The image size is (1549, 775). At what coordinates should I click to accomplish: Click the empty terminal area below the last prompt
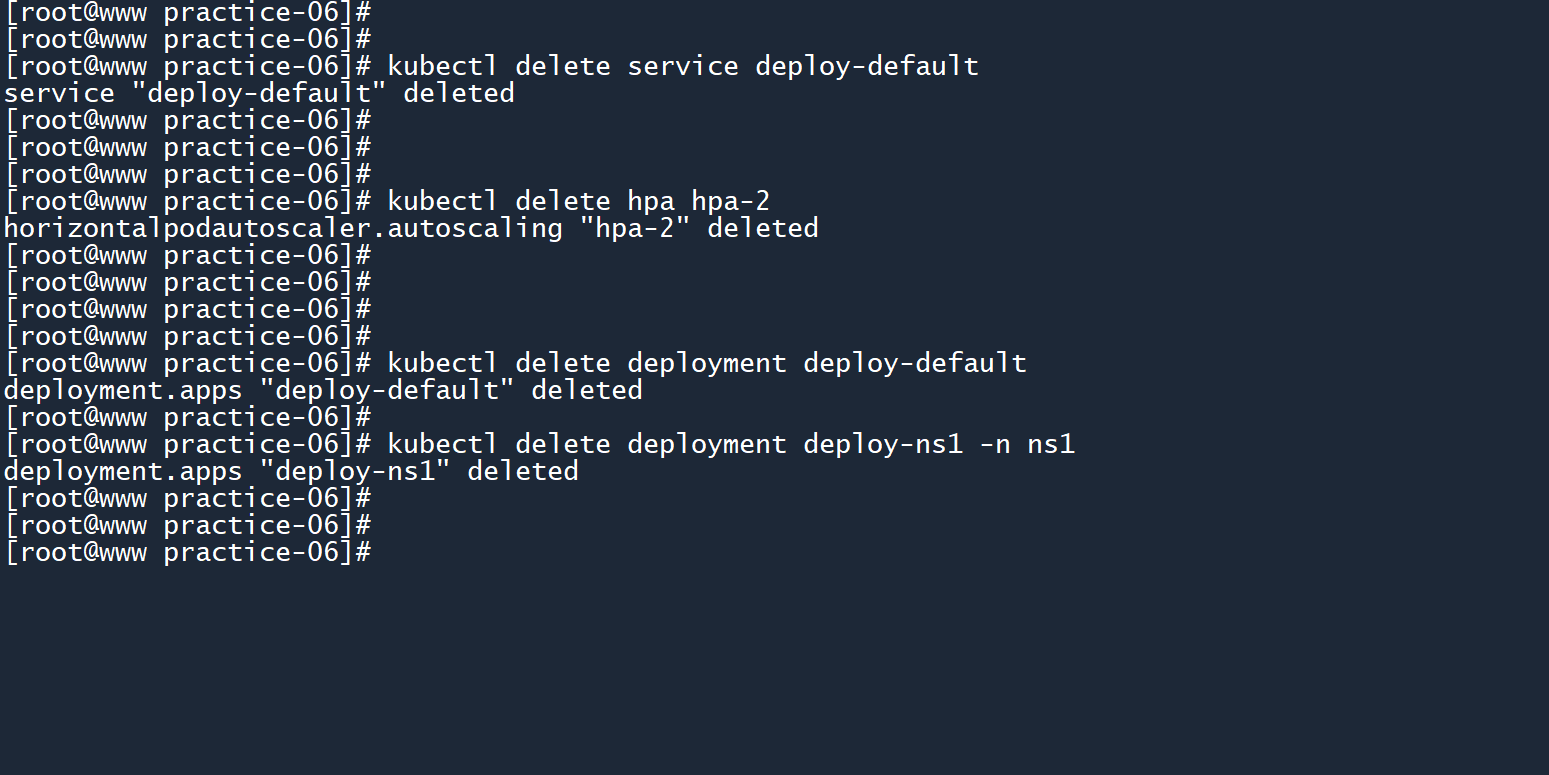tap(774, 670)
